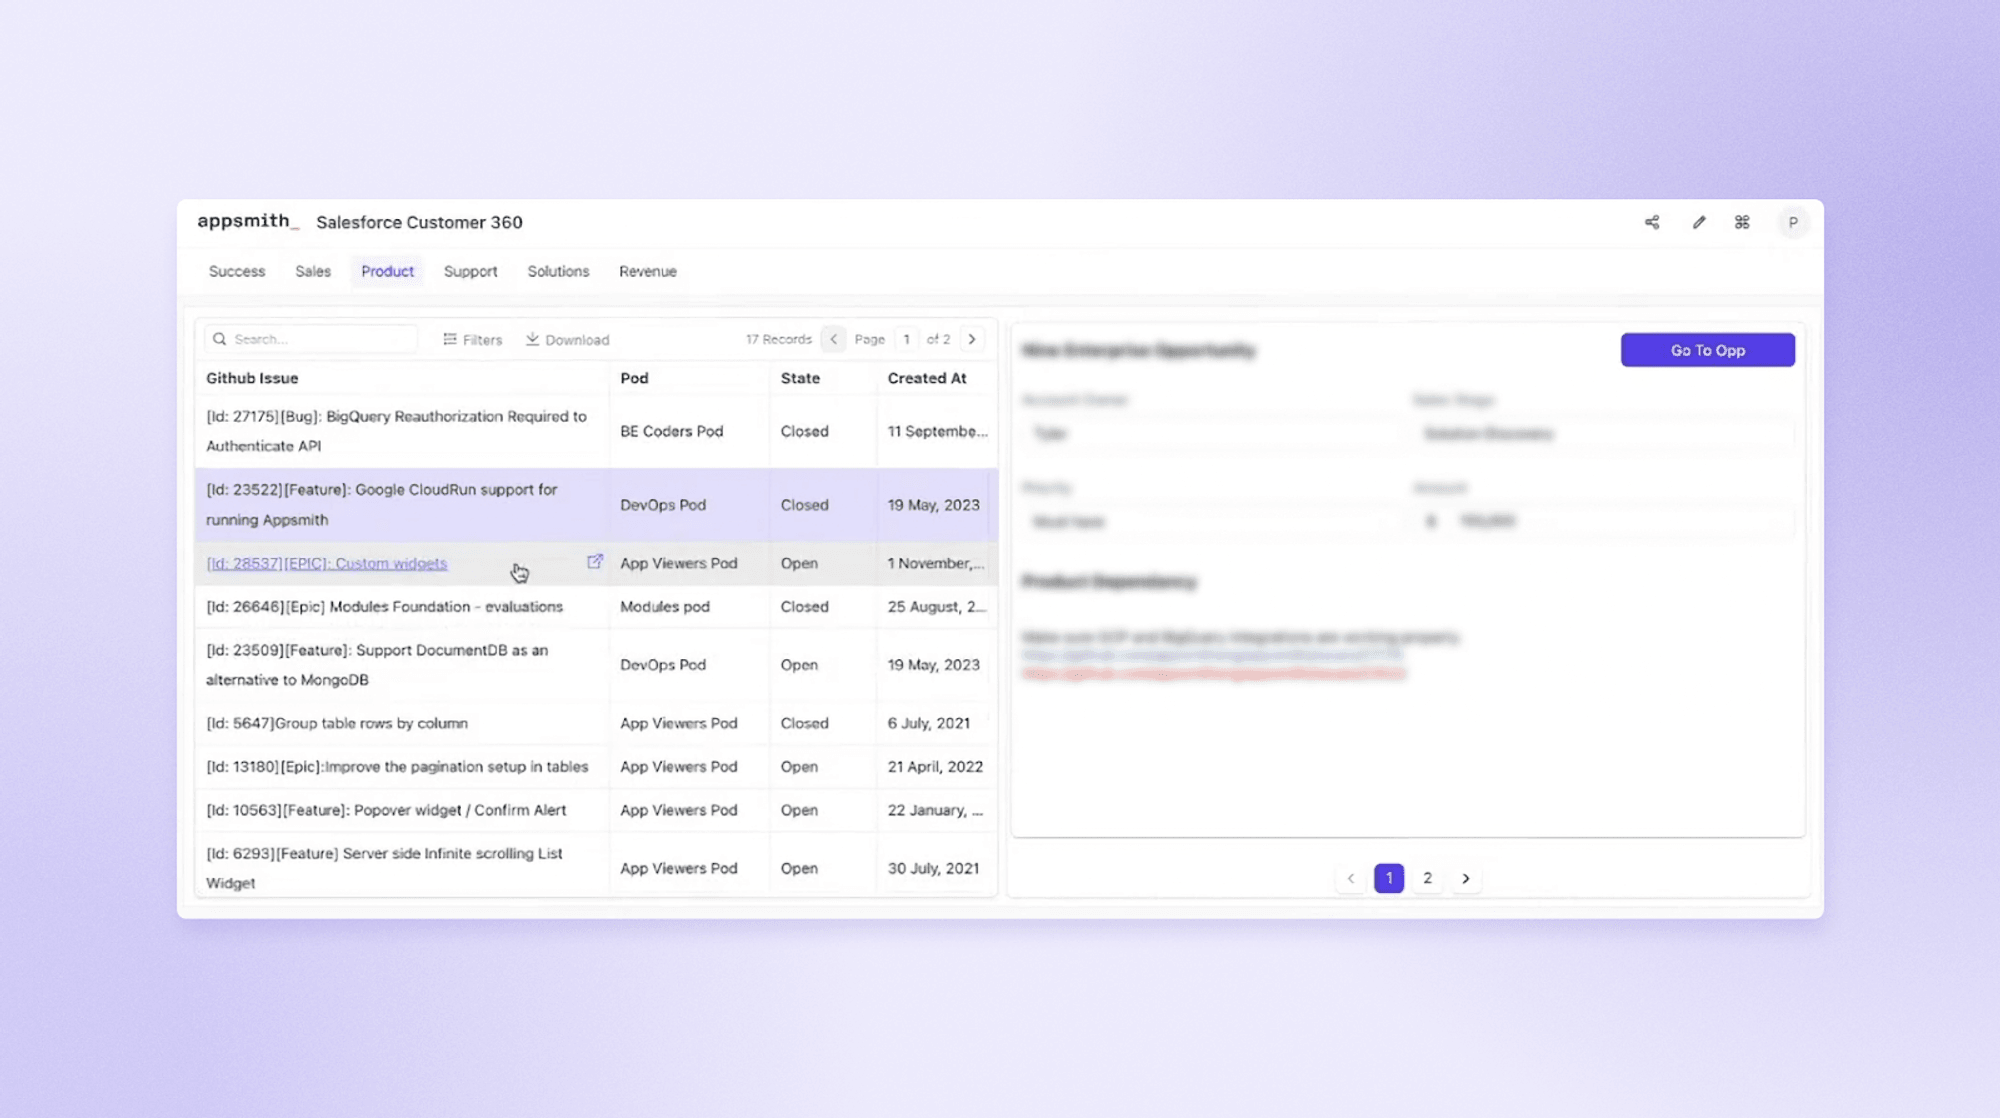Open the Filters option above the table
The width and height of the screenshot is (2000, 1118).
pyautogui.click(x=472, y=339)
